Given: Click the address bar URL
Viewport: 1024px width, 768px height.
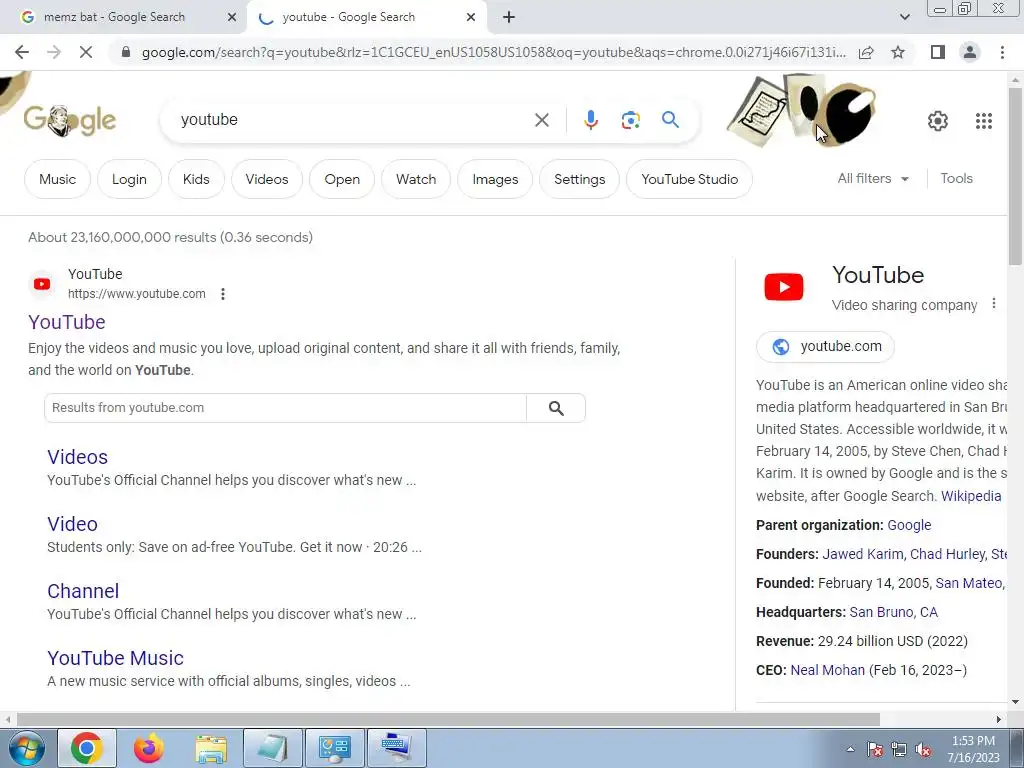Looking at the screenshot, I should coord(494,52).
